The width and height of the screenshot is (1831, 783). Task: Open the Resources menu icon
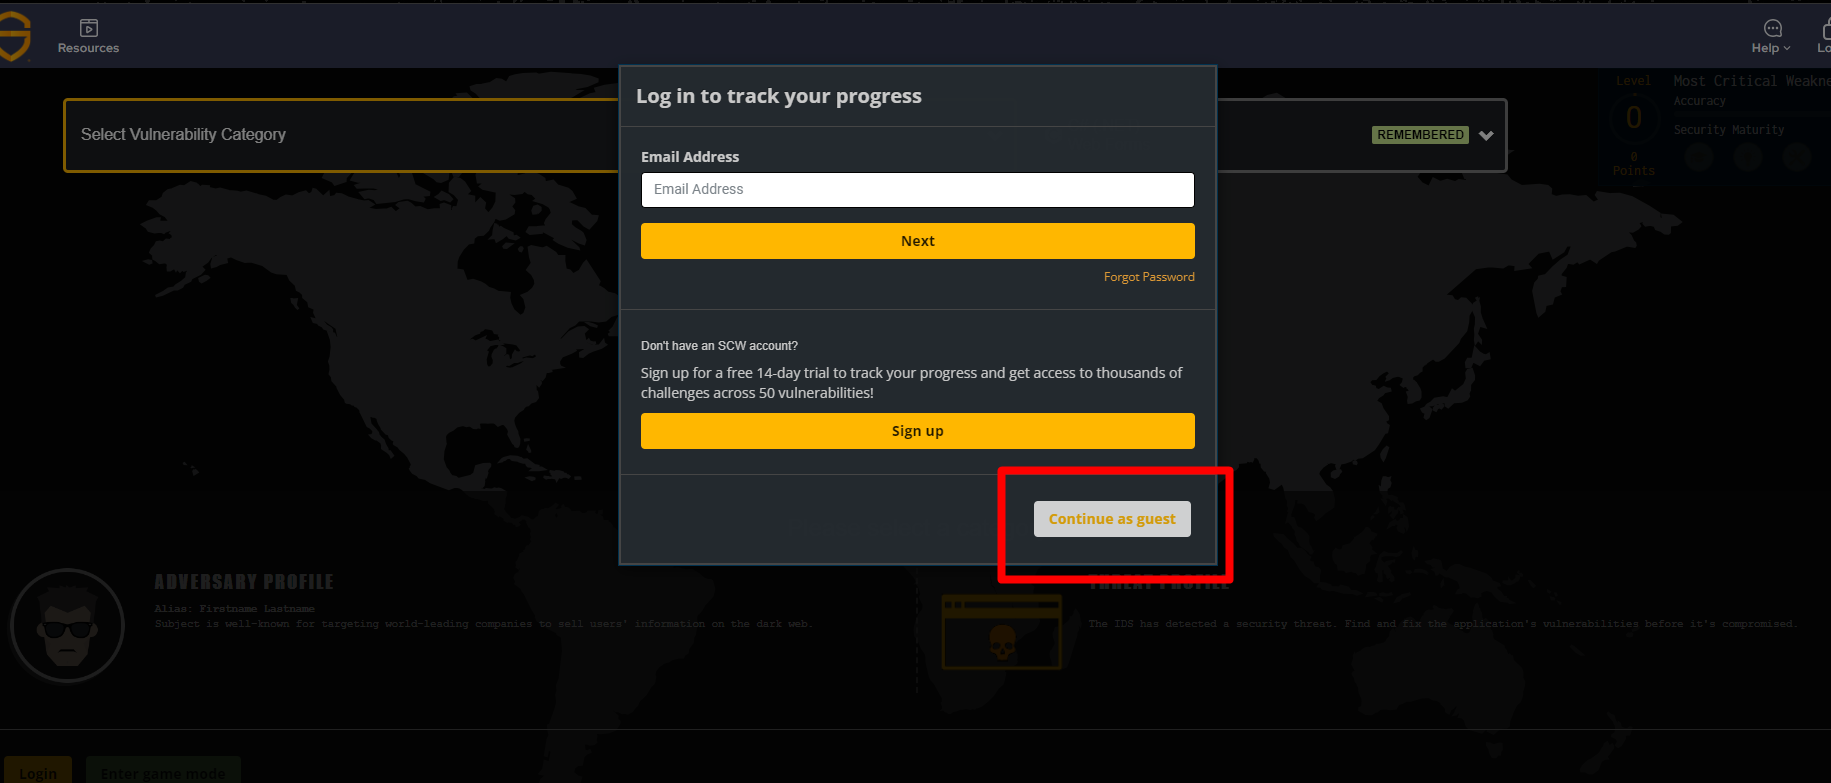coord(89,28)
